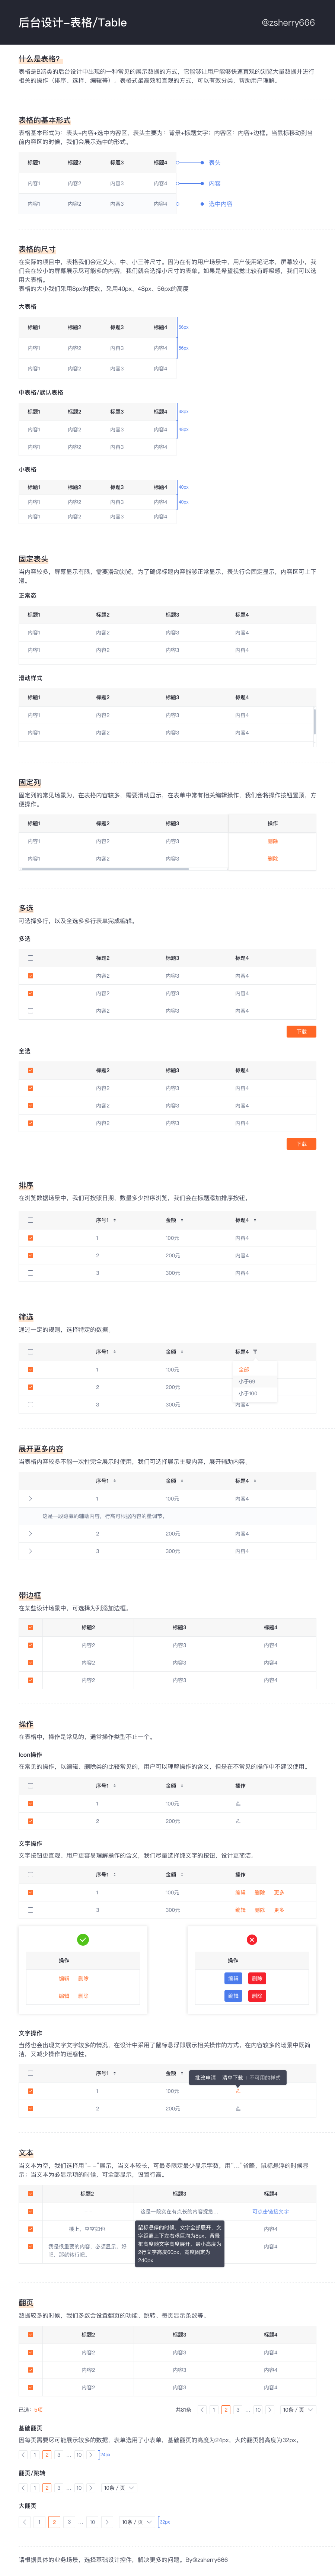The image size is (335, 2576).
Task: Check row 3 (300元) checkbox in 排序 table
Action: coord(31,1273)
